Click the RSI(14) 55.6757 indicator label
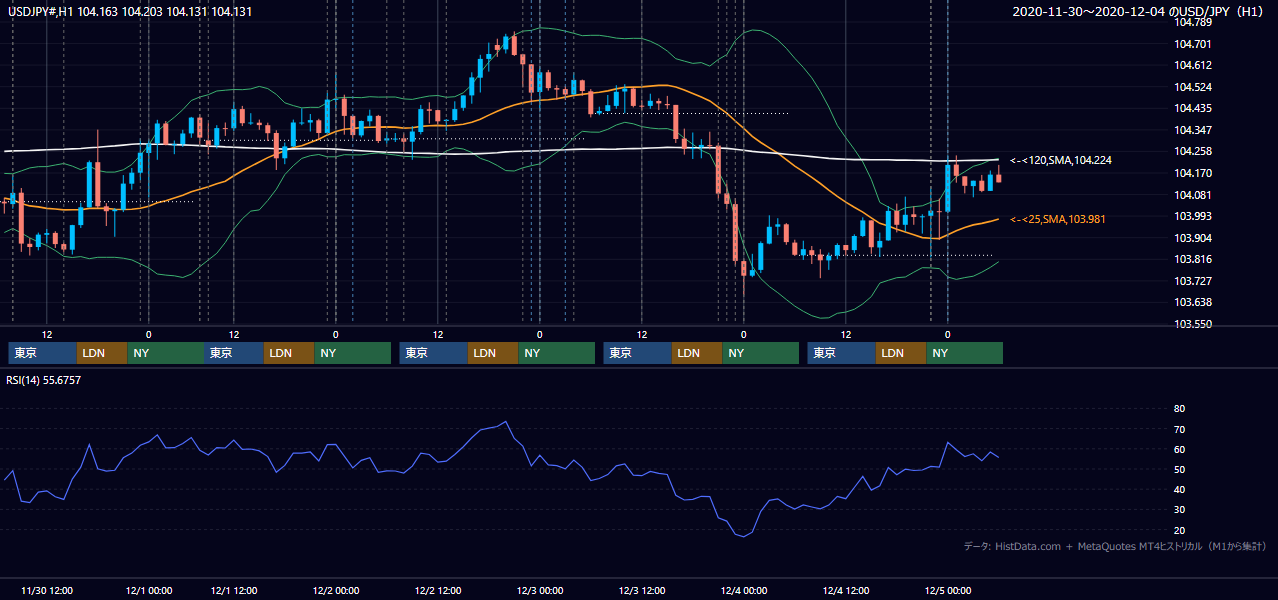 coord(44,380)
